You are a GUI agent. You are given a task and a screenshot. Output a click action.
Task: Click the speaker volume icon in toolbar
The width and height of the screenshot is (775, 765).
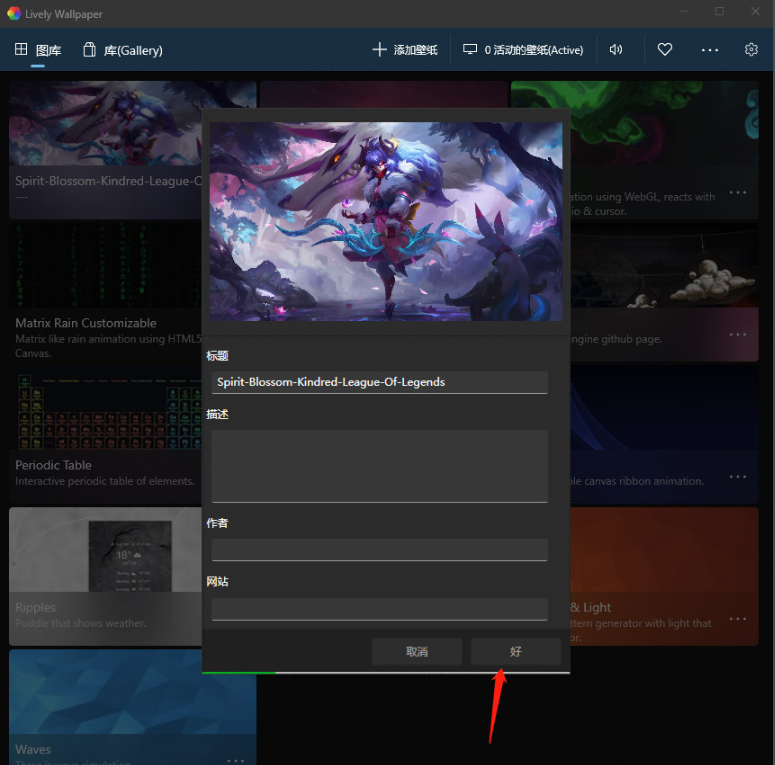(x=616, y=50)
